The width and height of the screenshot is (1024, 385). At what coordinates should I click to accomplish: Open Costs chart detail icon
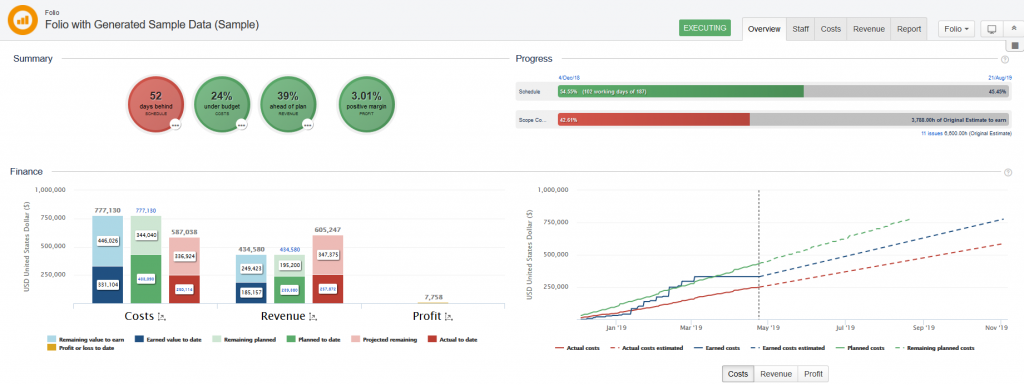tap(161, 317)
